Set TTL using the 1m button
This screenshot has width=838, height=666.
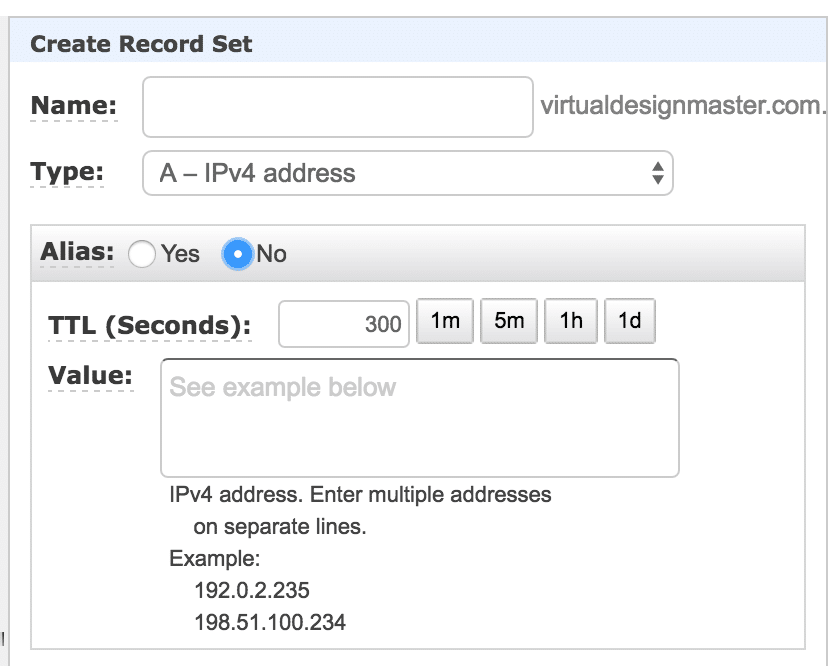click(445, 322)
